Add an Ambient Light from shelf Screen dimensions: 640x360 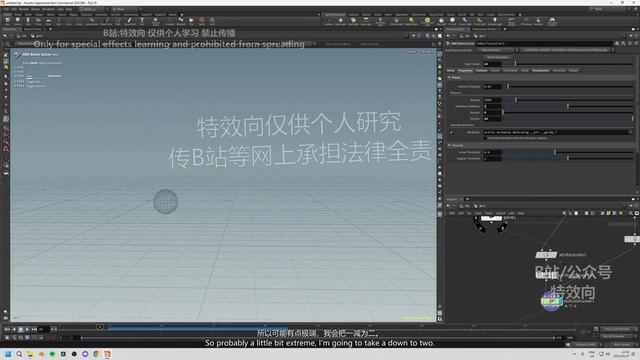[x=495, y=20]
